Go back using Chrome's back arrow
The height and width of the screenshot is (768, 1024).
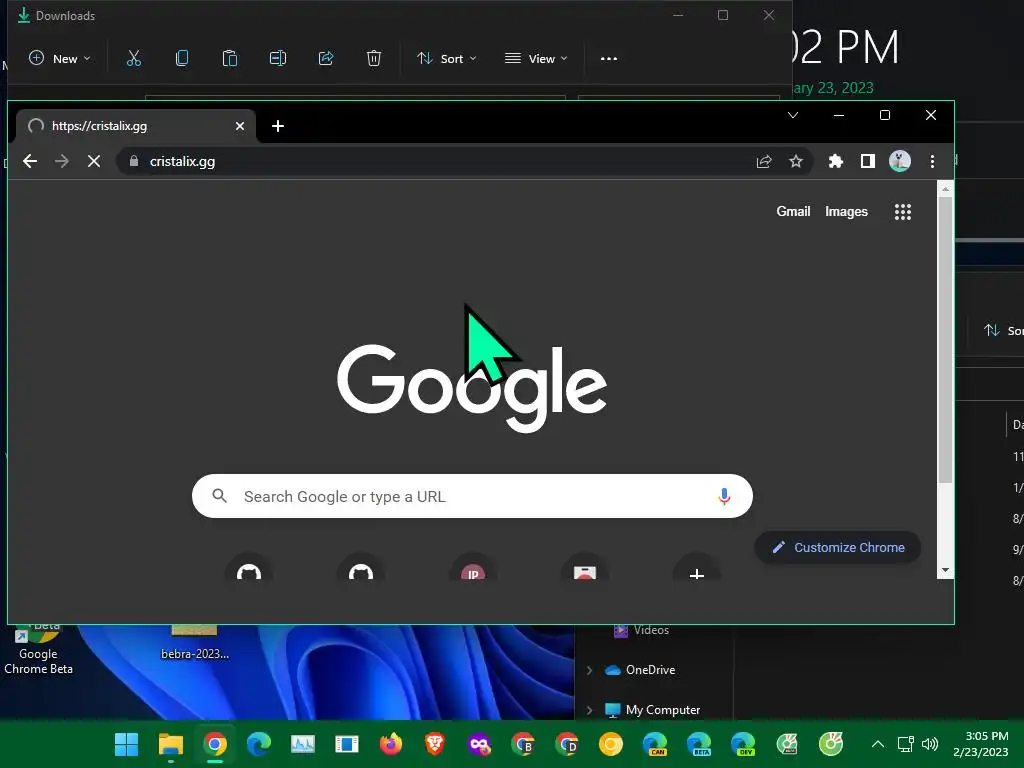click(30, 161)
